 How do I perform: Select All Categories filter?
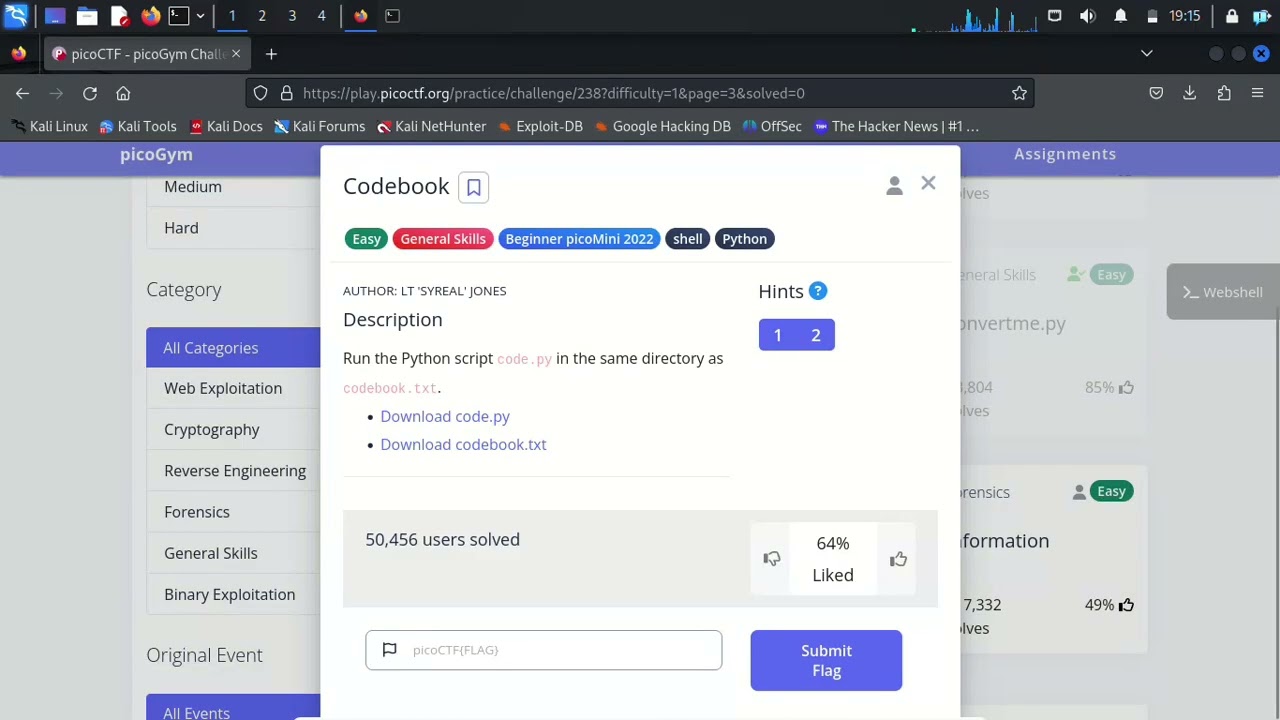tap(233, 348)
